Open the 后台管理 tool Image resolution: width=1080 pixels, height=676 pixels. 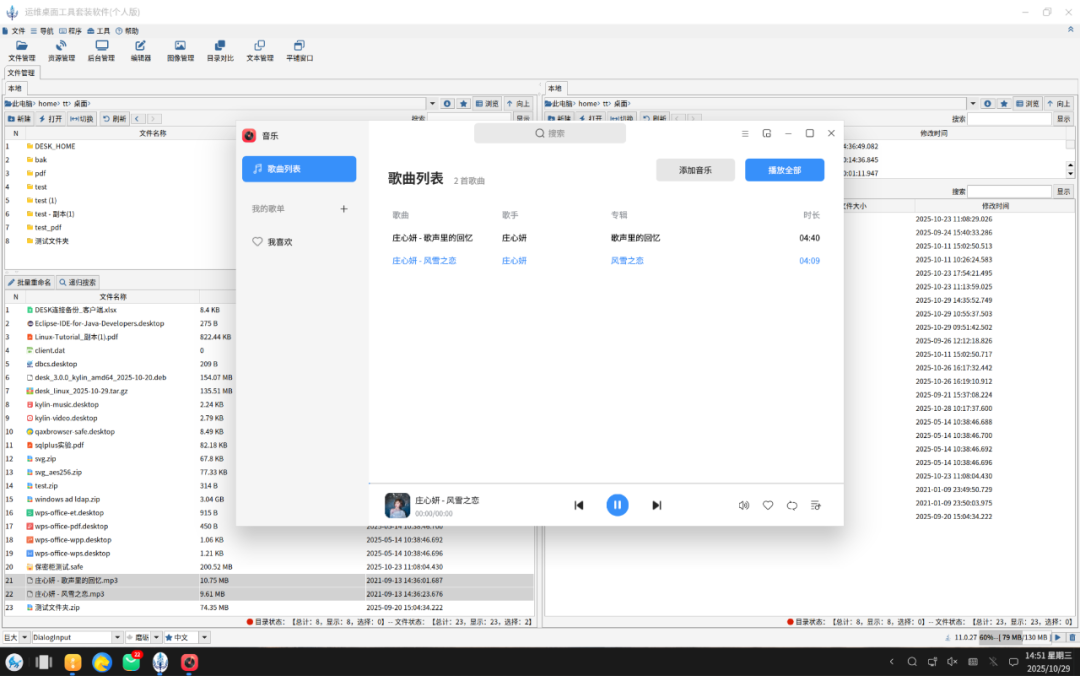point(101,51)
